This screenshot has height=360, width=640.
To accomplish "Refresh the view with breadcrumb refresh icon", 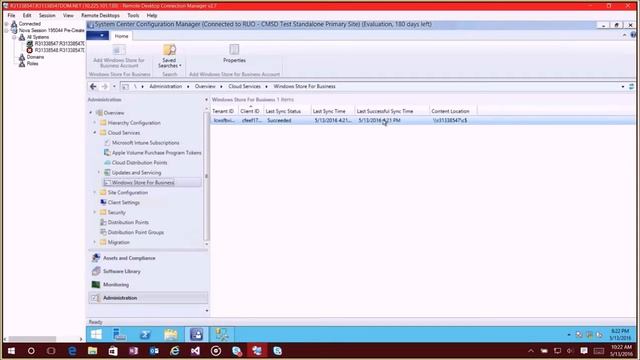I will point(631,87).
